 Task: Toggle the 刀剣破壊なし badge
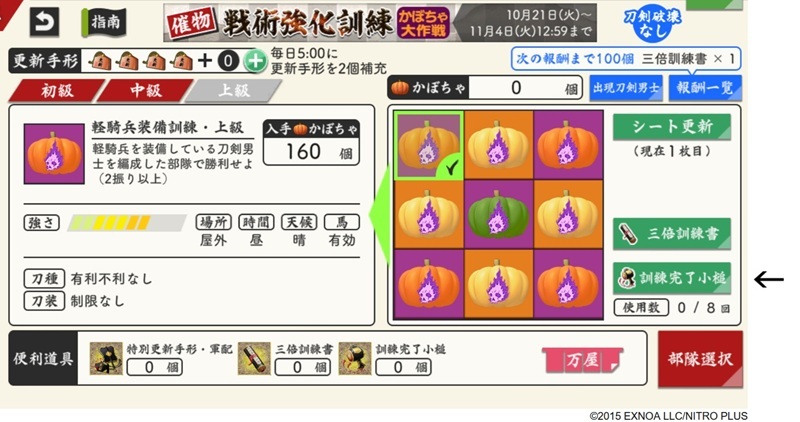(652, 23)
